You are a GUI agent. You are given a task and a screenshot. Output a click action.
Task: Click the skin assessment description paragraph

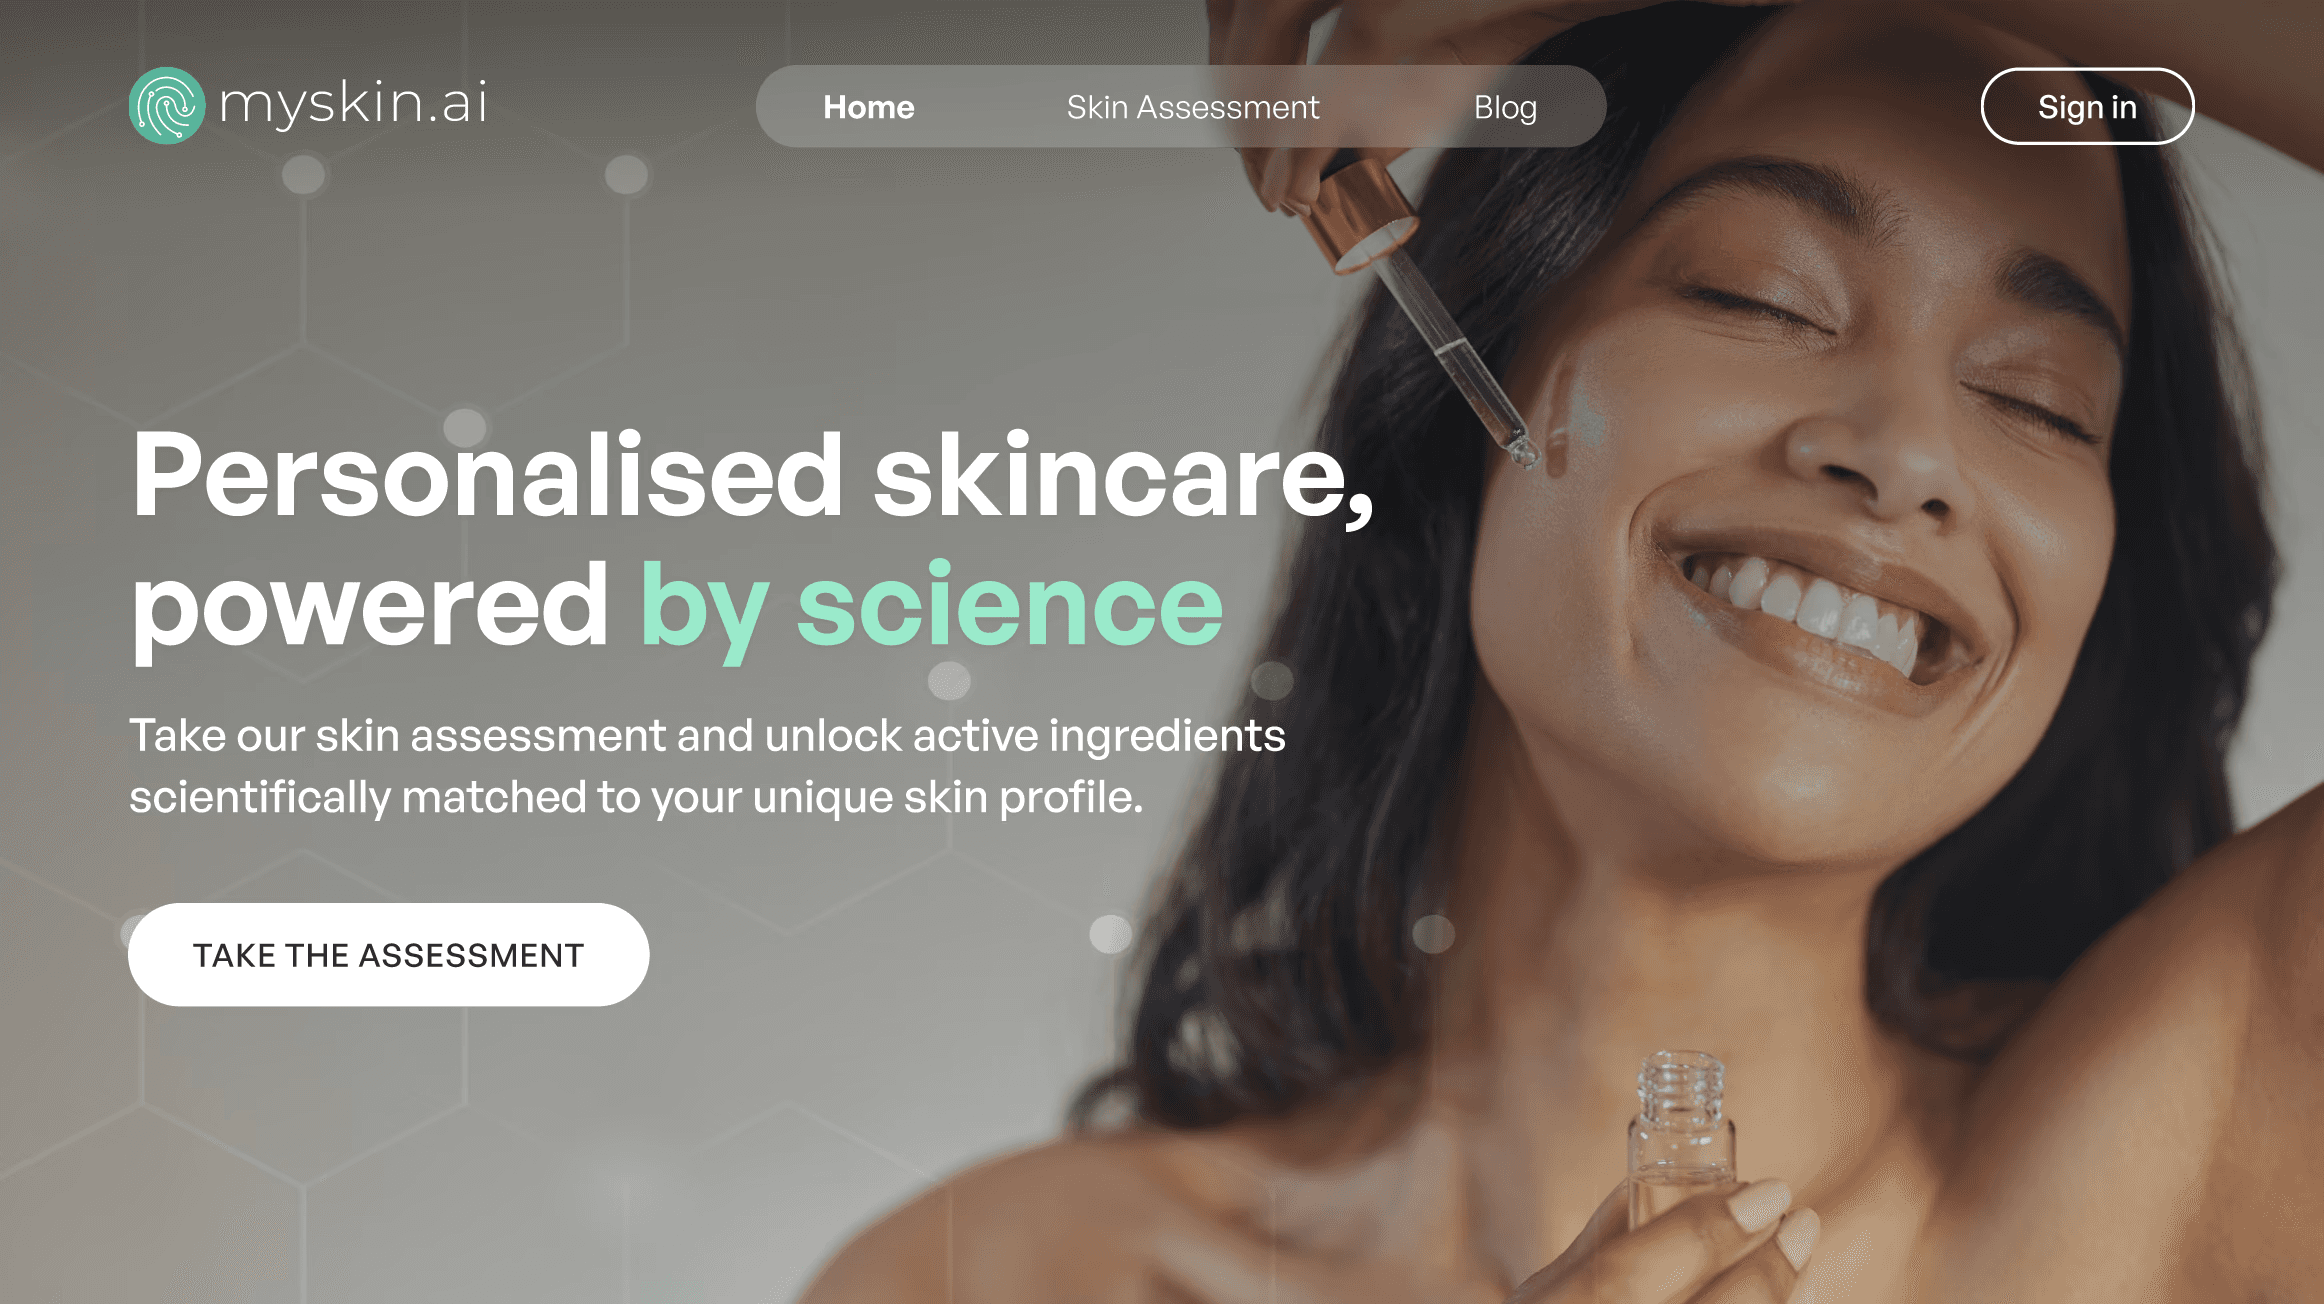707,766
